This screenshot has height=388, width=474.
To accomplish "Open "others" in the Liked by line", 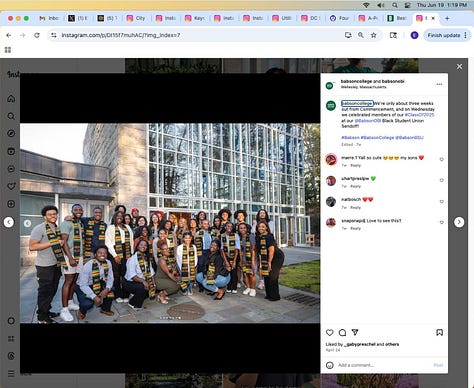I will (392, 344).
